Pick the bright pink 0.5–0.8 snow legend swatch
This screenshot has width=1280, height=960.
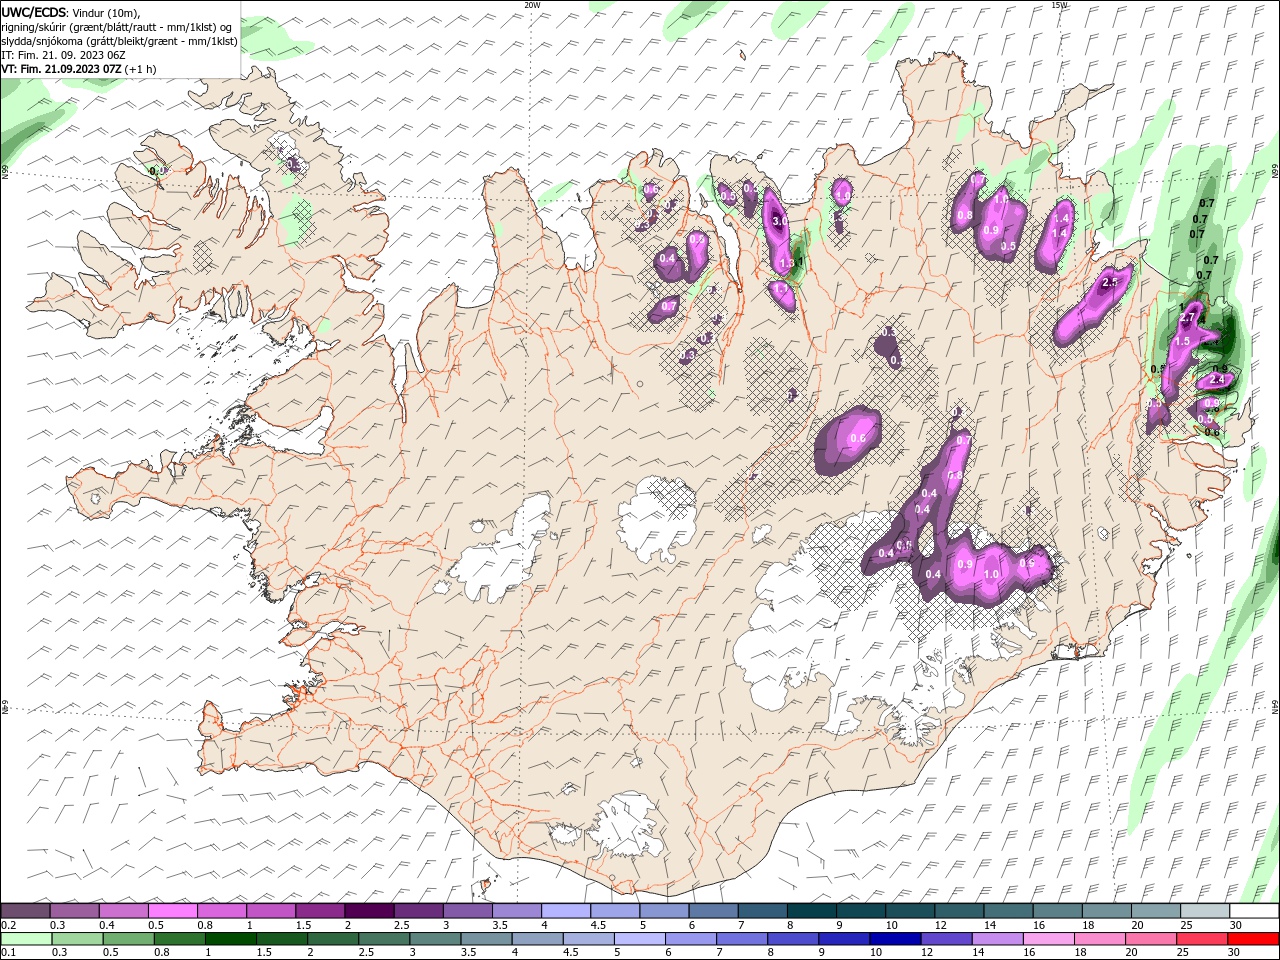173,911
